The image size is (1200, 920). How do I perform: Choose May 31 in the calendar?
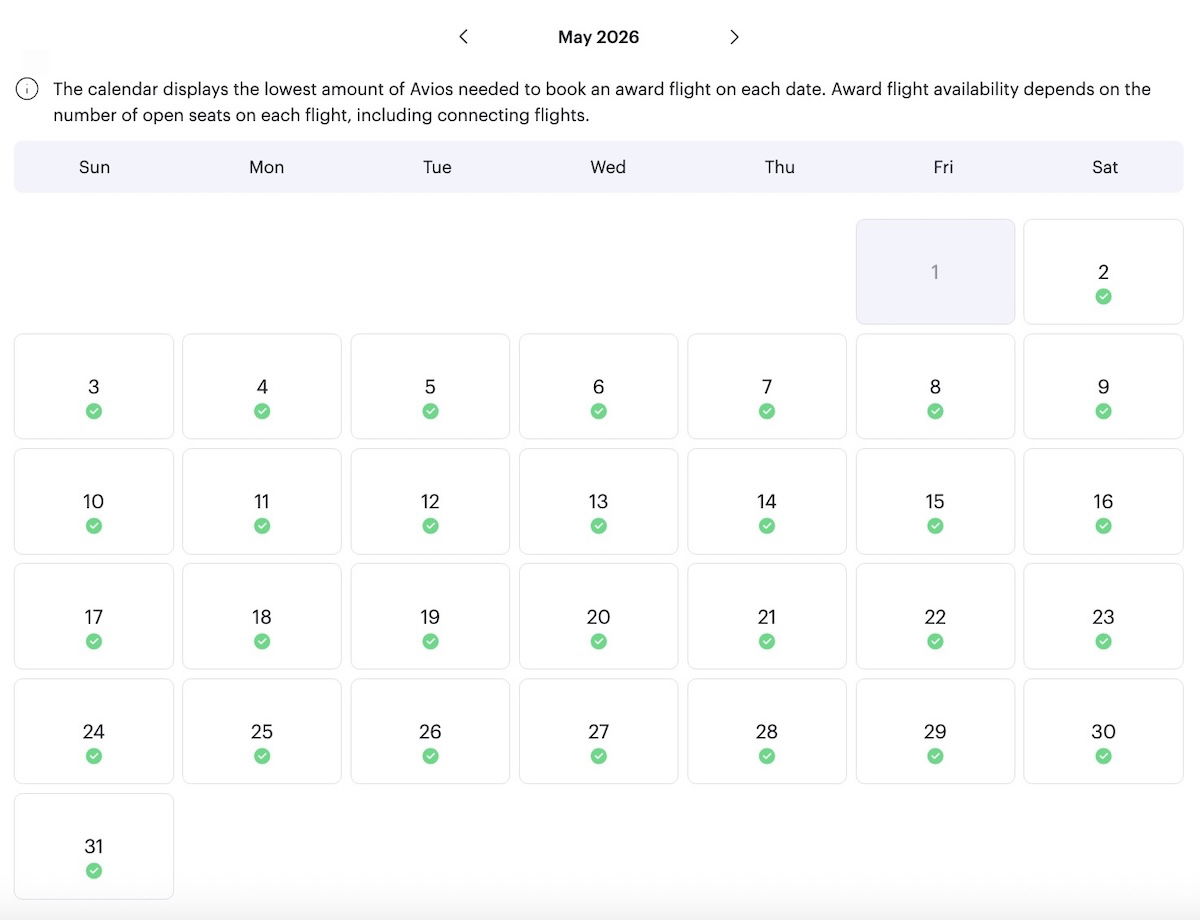pos(94,846)
